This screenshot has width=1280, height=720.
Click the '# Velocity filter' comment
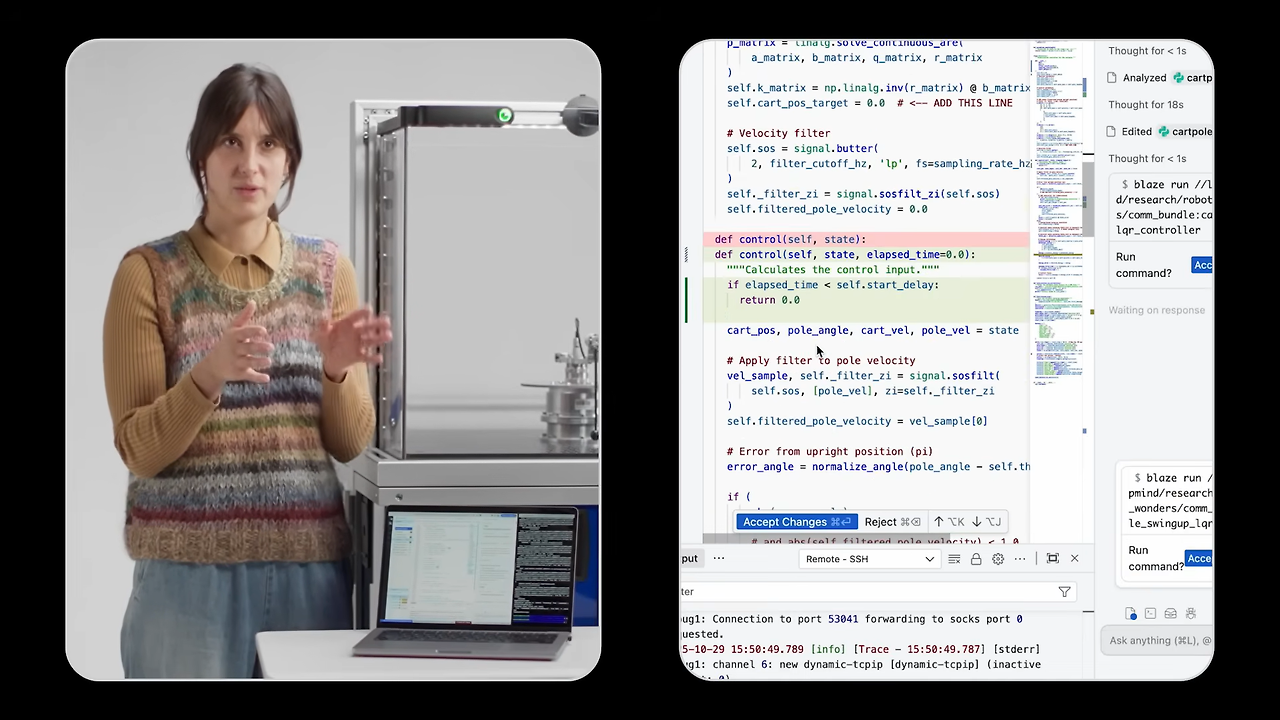(778, 133)
